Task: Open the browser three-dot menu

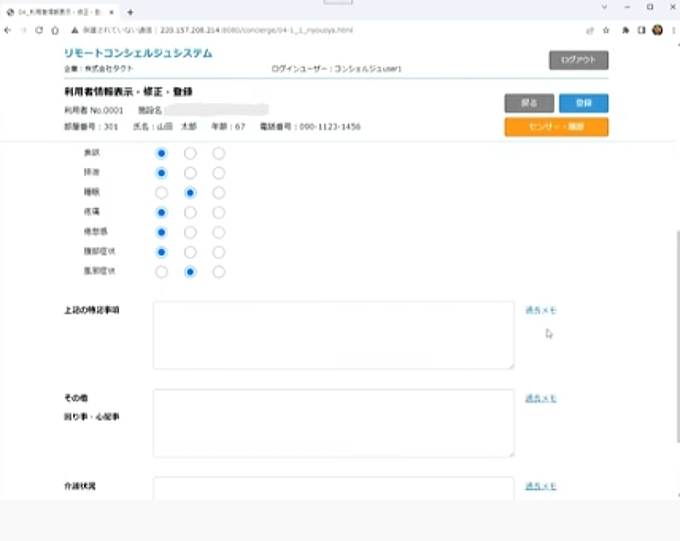Action: [671, 30]
